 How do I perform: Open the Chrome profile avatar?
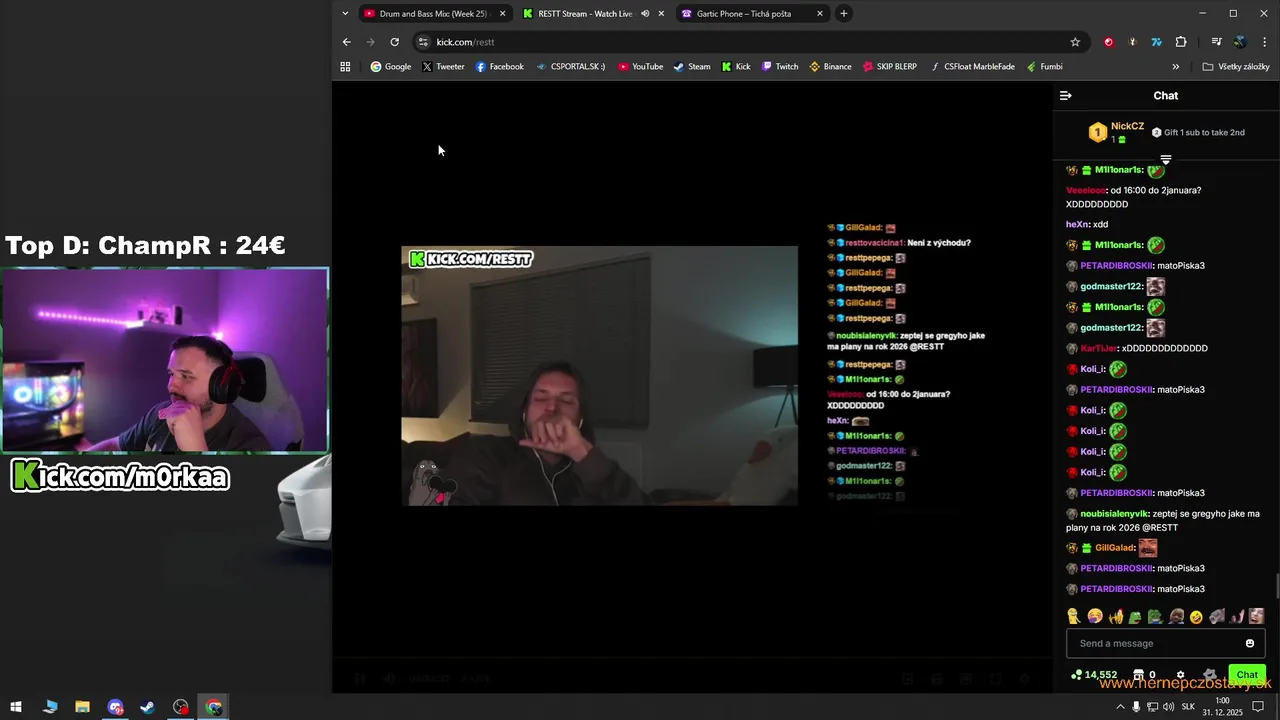point(1240,42)
